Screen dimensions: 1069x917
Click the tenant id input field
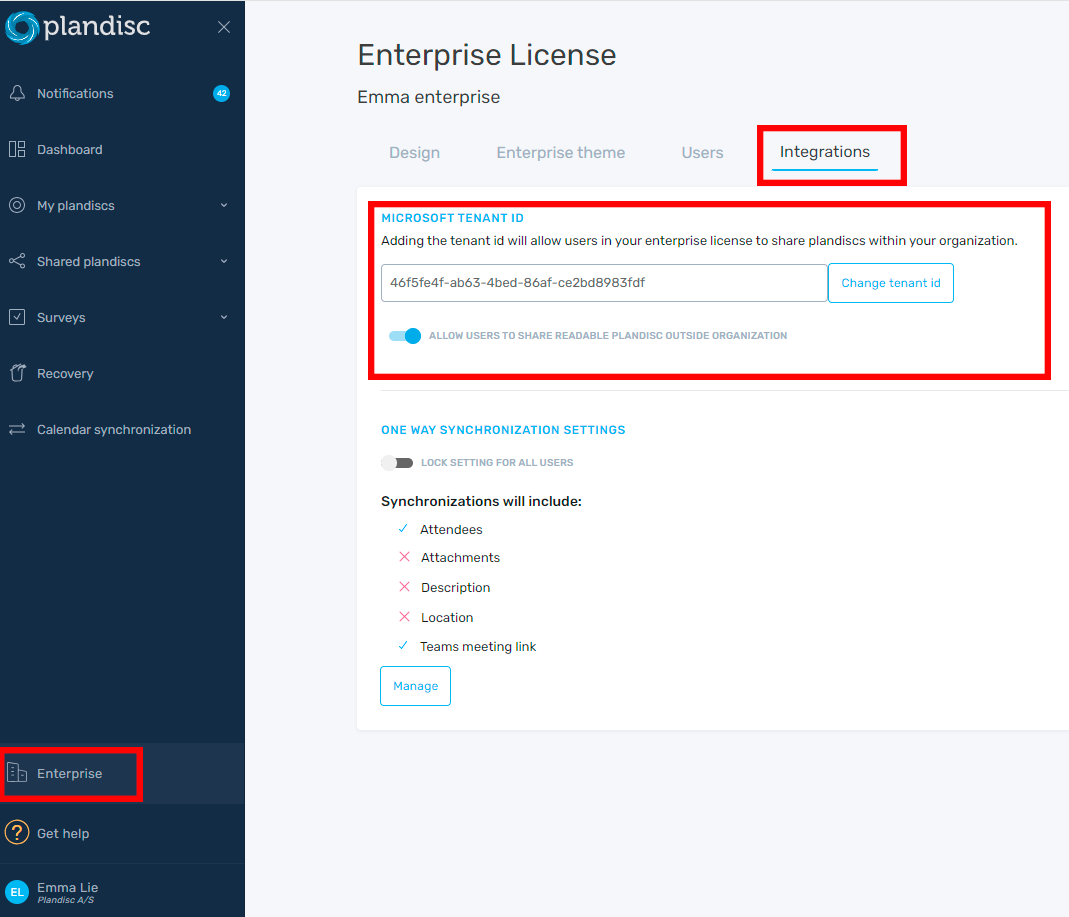pos(604,283)
